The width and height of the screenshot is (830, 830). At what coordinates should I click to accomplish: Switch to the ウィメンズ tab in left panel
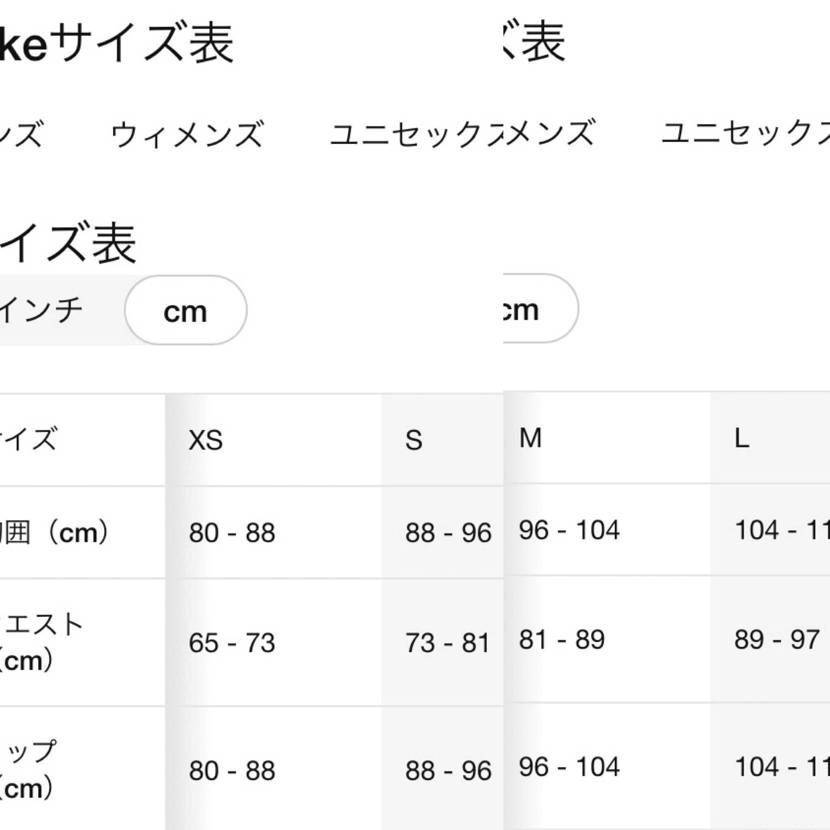[x=187, y=134]
